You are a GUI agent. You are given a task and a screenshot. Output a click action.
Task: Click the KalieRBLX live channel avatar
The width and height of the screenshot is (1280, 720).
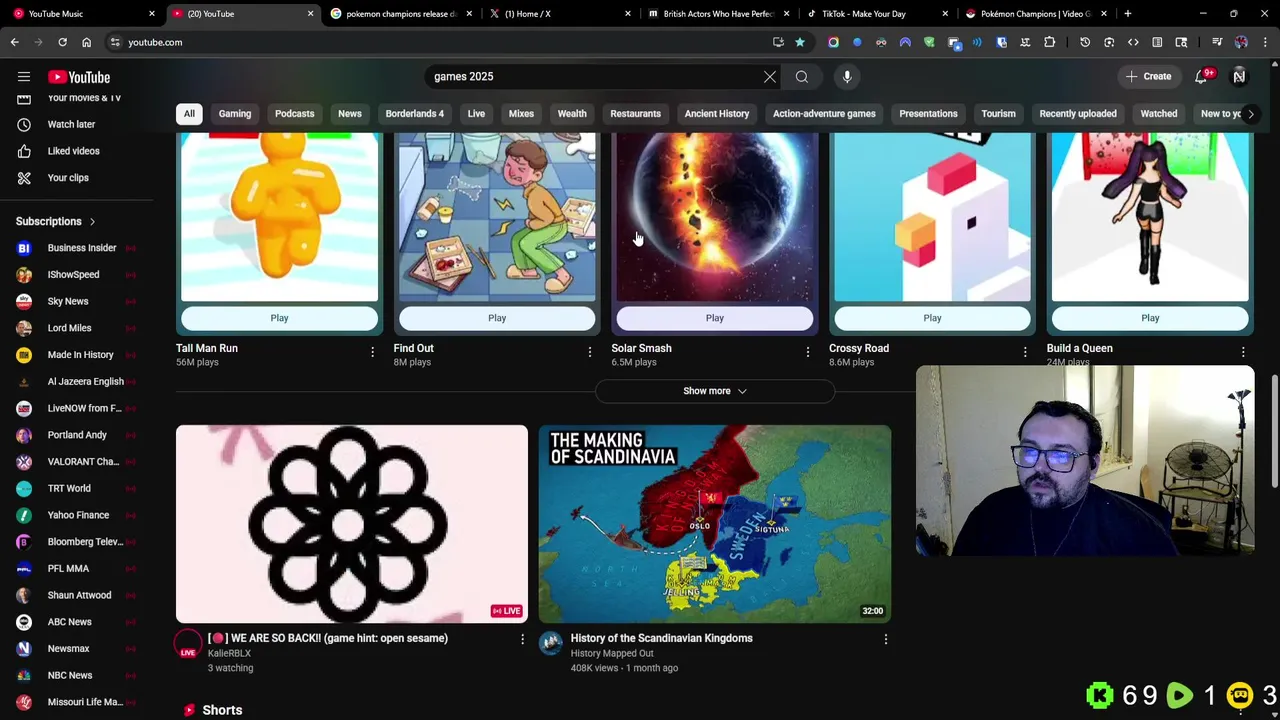188,644
